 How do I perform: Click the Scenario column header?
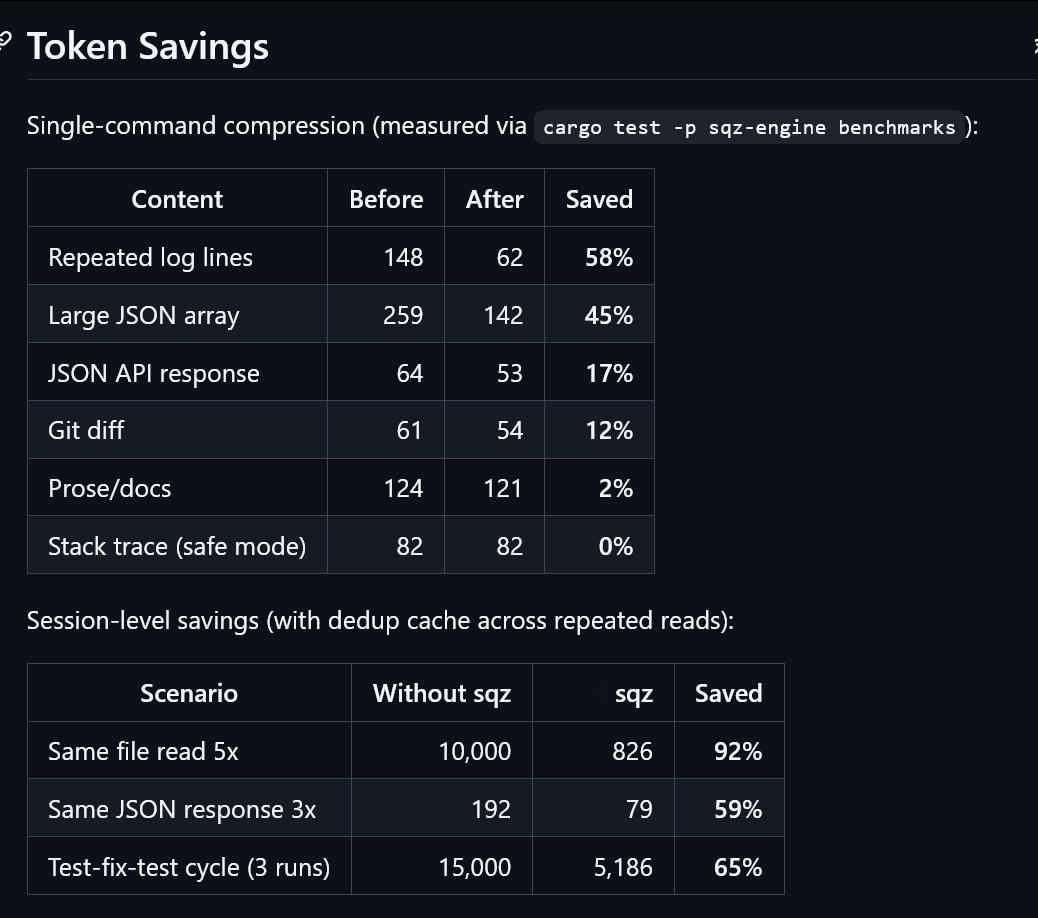coord(189,693)
